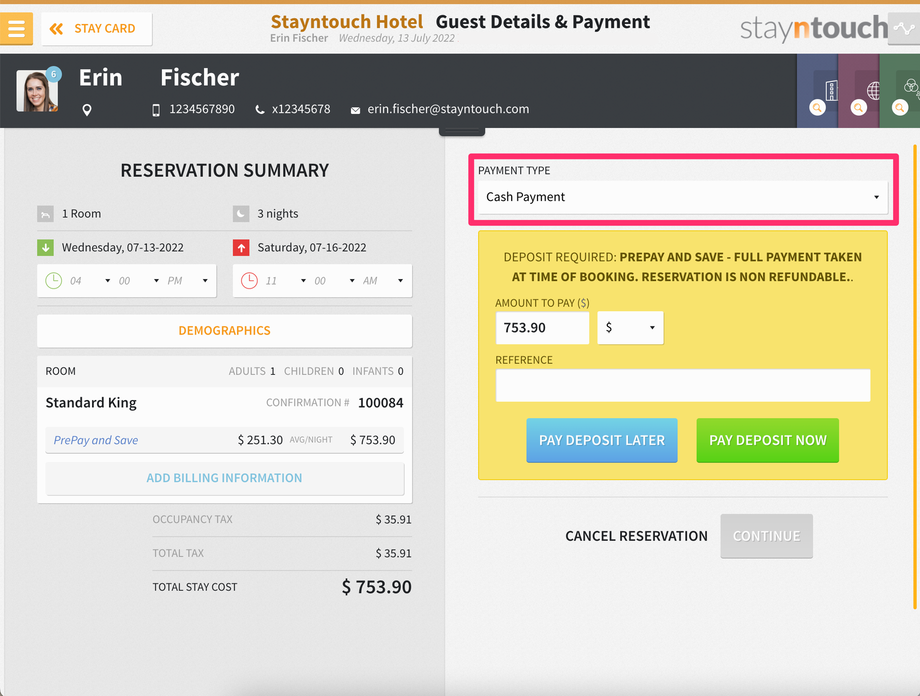Click the group circles icon
Viewport: 920px width, 696px height.
click(x=911, y=87)
